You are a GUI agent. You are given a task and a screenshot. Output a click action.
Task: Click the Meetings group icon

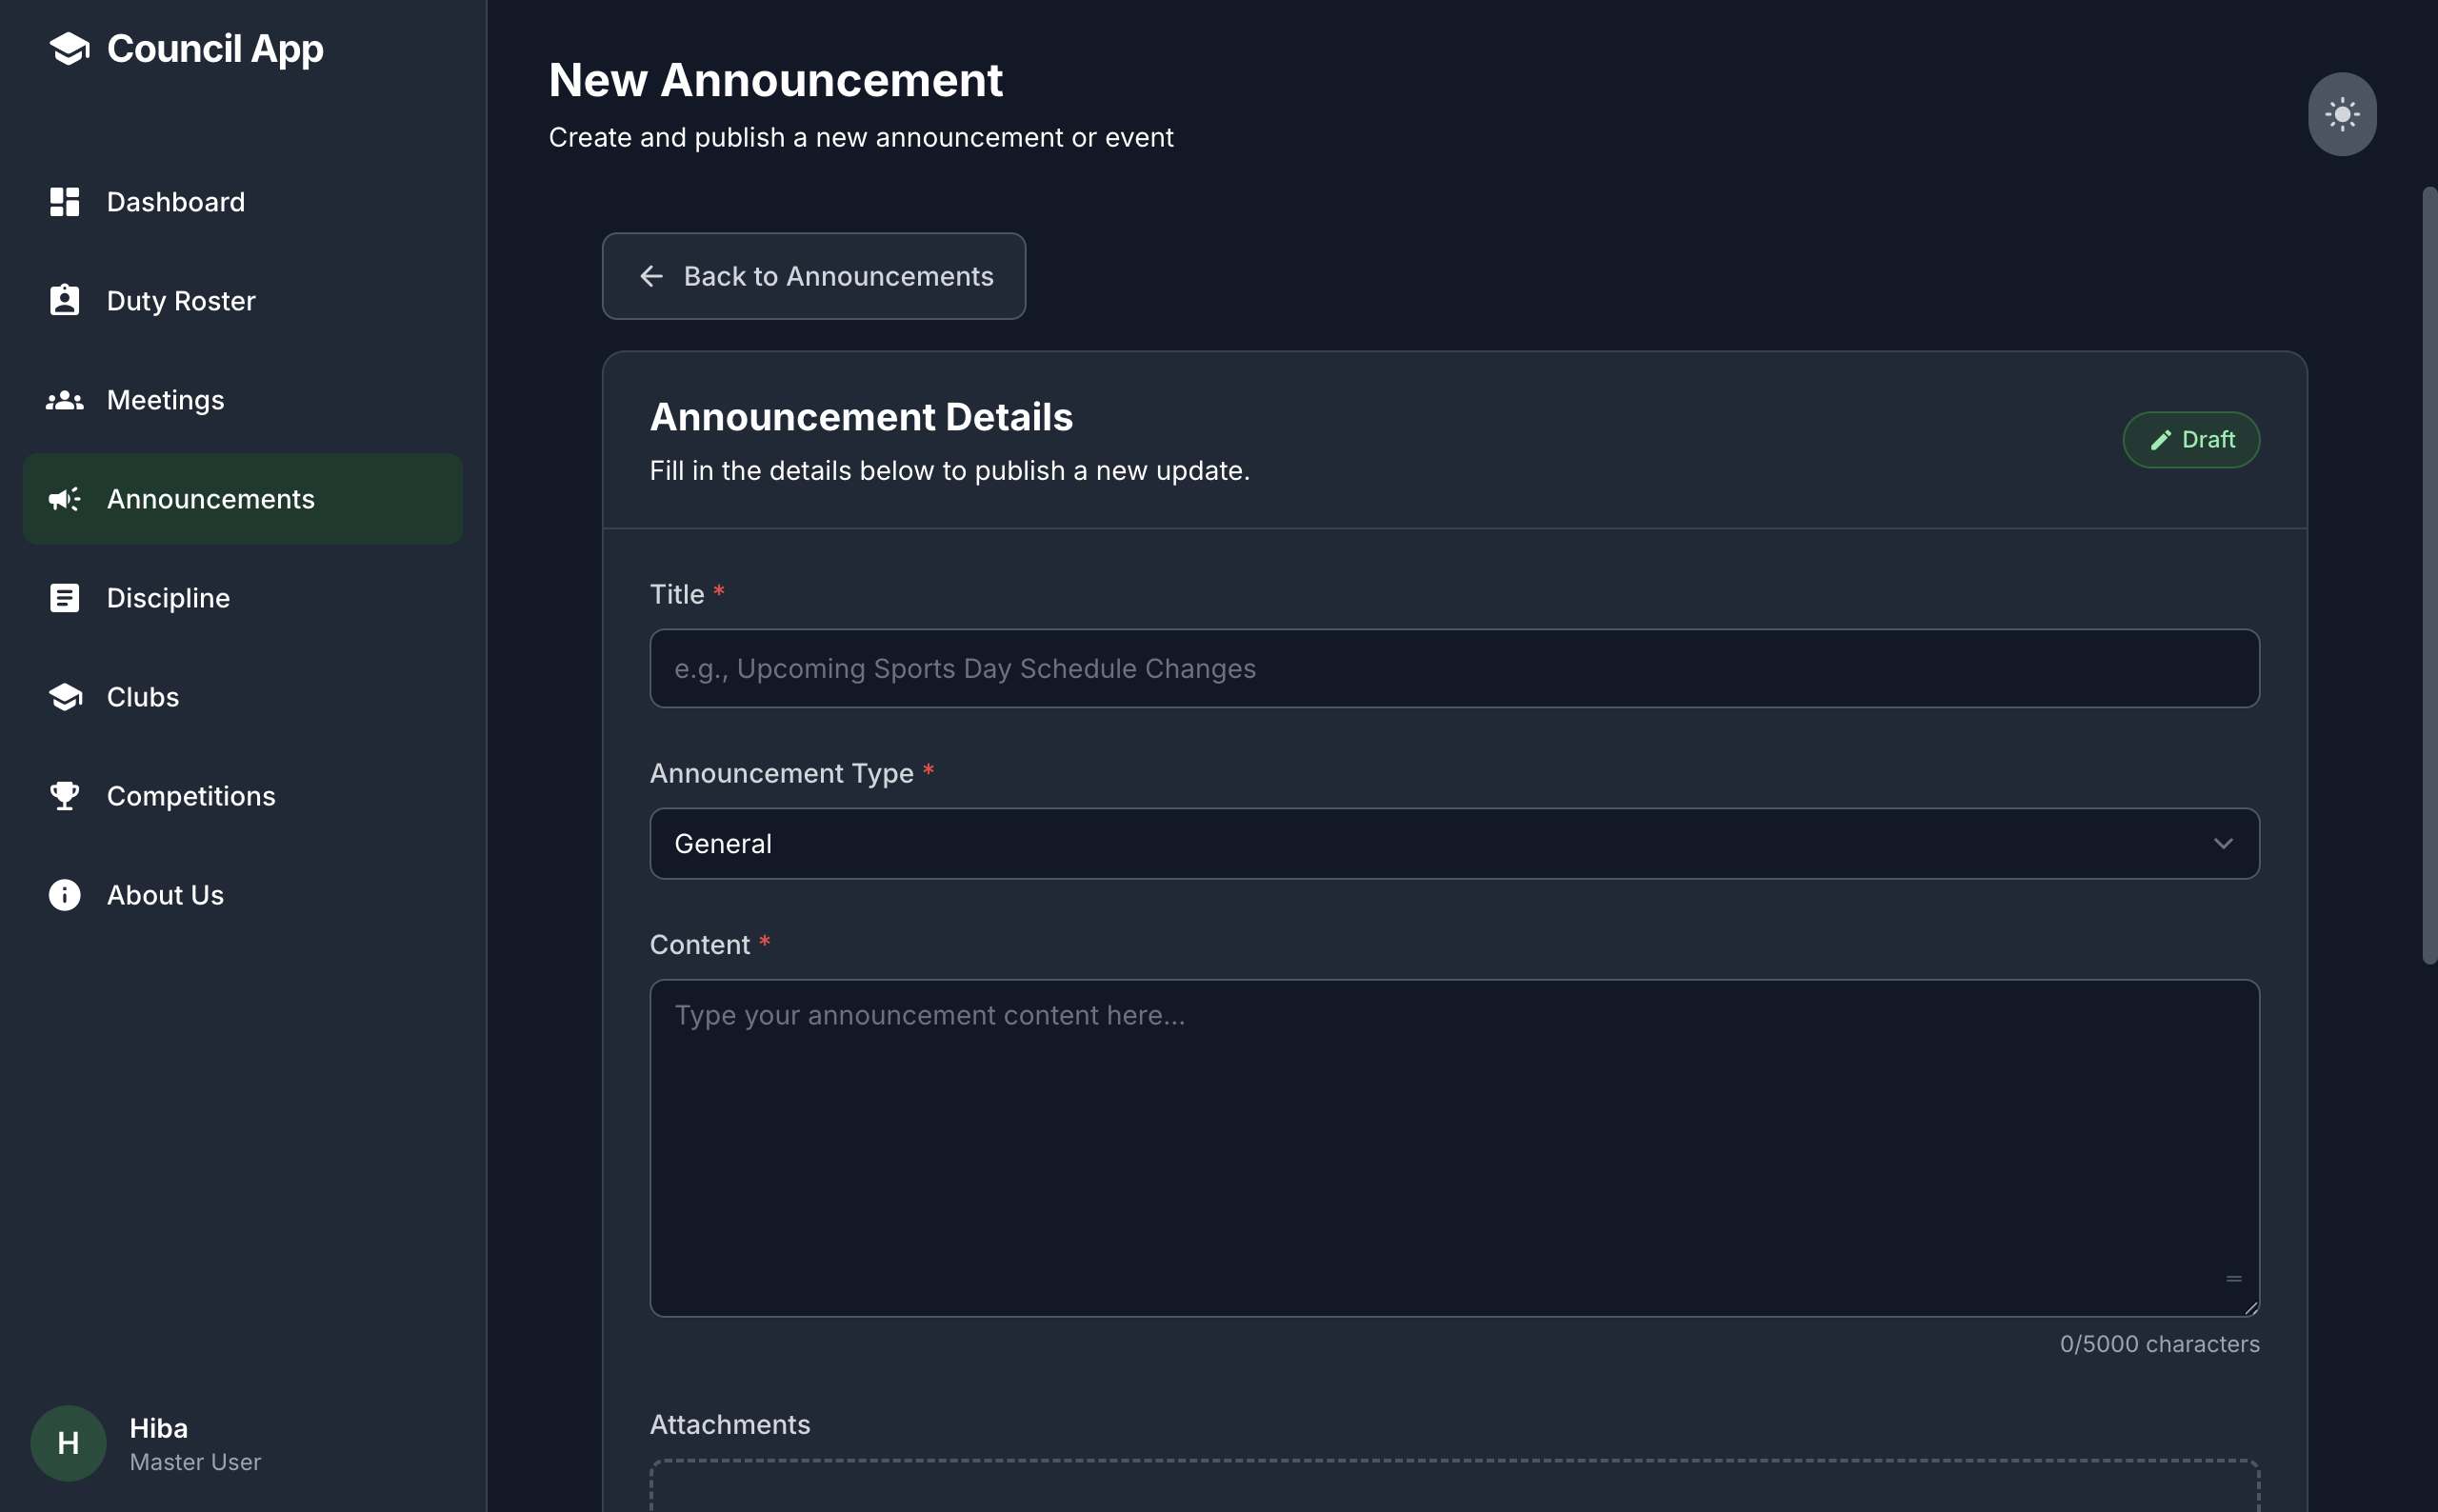point(65,400)
